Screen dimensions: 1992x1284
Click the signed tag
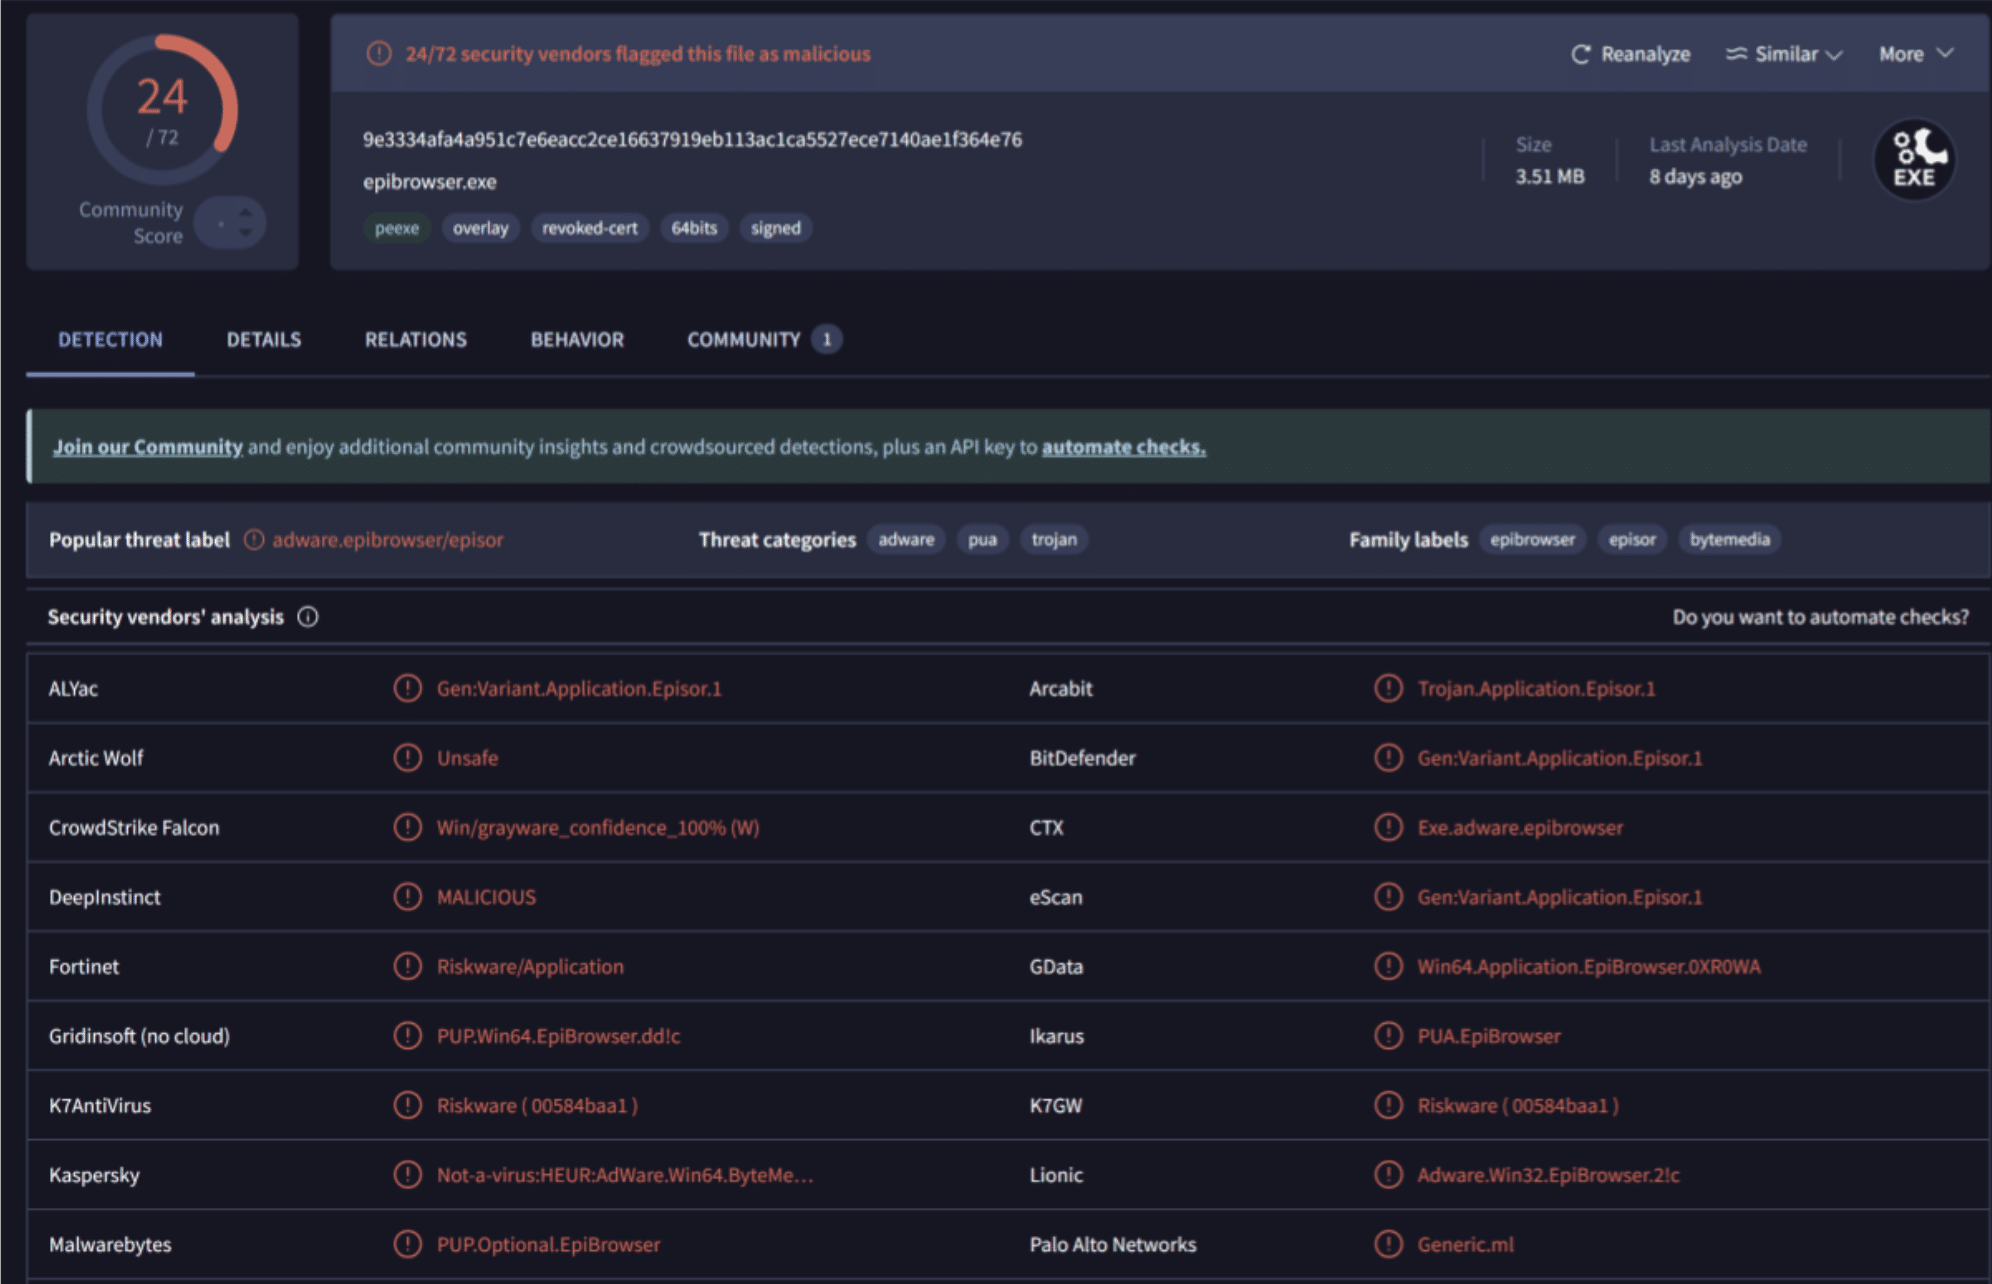(776, 228)
